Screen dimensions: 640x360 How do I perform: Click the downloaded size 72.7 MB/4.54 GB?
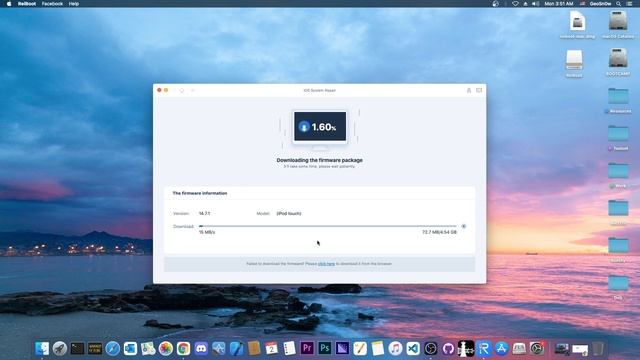click(x=439, y=232)
